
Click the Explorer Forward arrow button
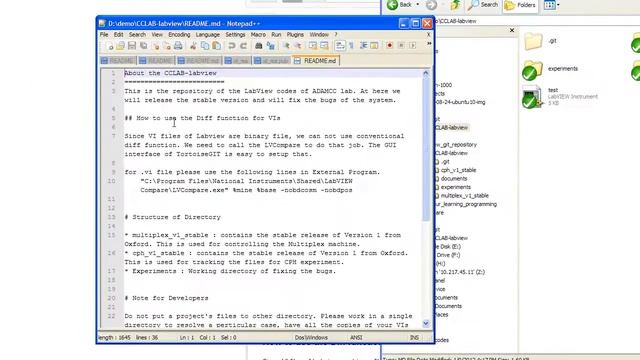pyautogui.click(x=431, y=5)
